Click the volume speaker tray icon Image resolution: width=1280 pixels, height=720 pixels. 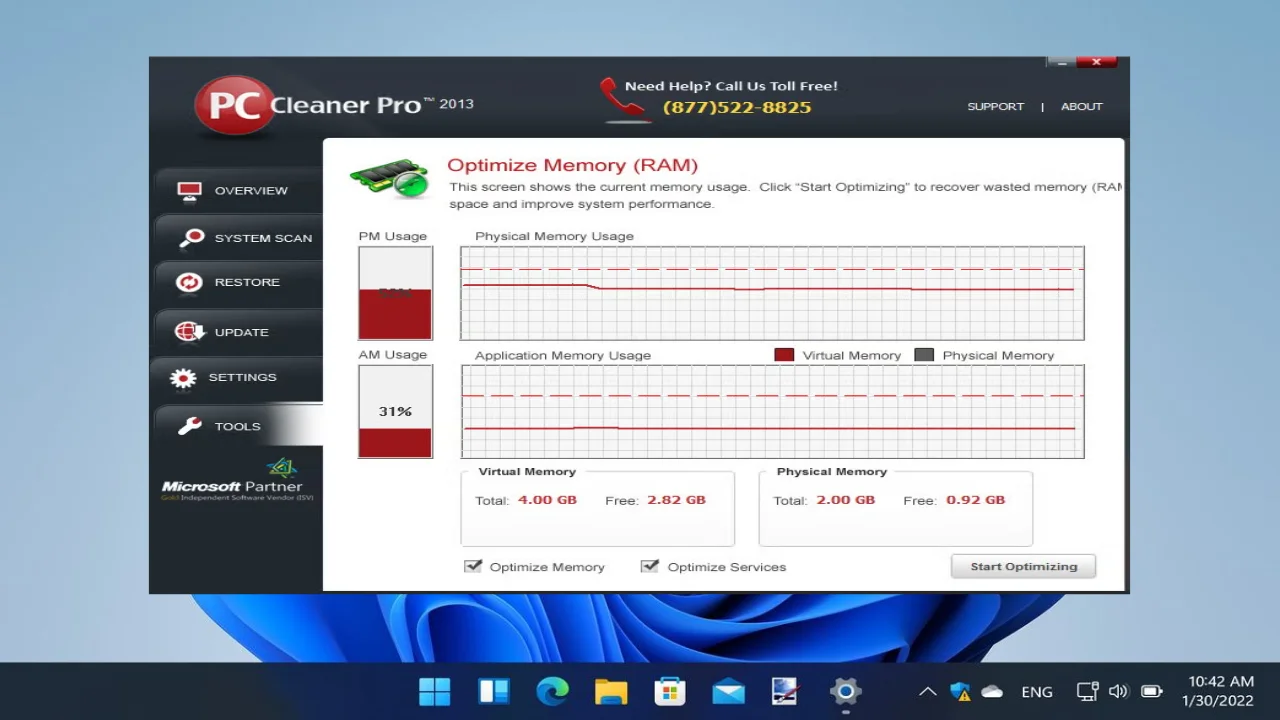click(1119, 691)
